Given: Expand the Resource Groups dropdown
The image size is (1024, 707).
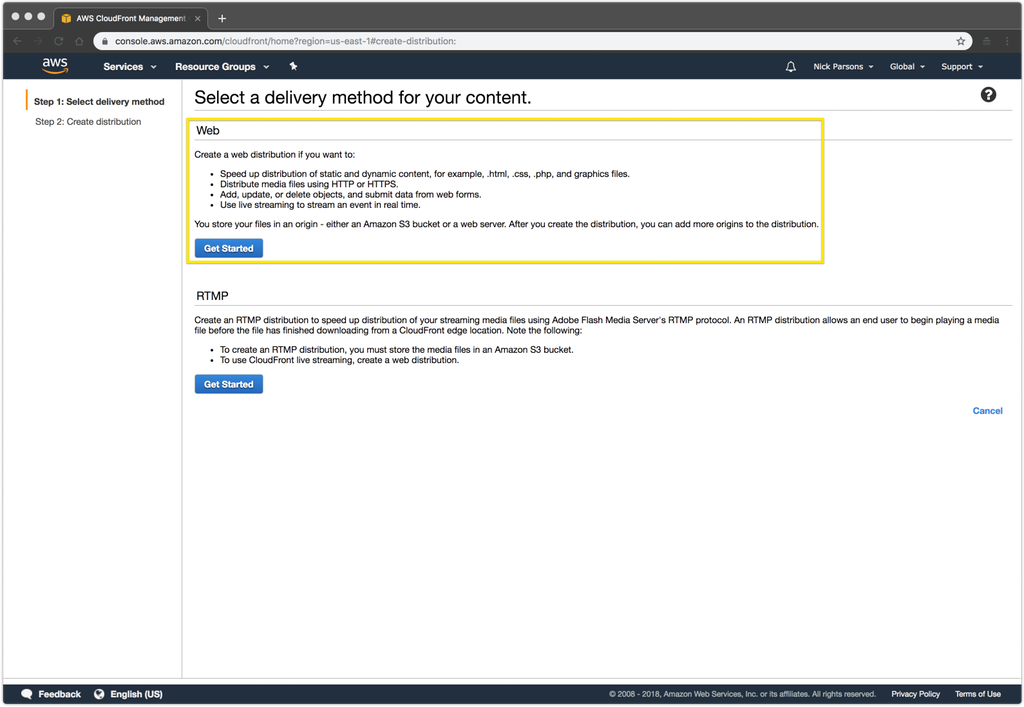Looking at the screenshot, I should pos(222,67).
